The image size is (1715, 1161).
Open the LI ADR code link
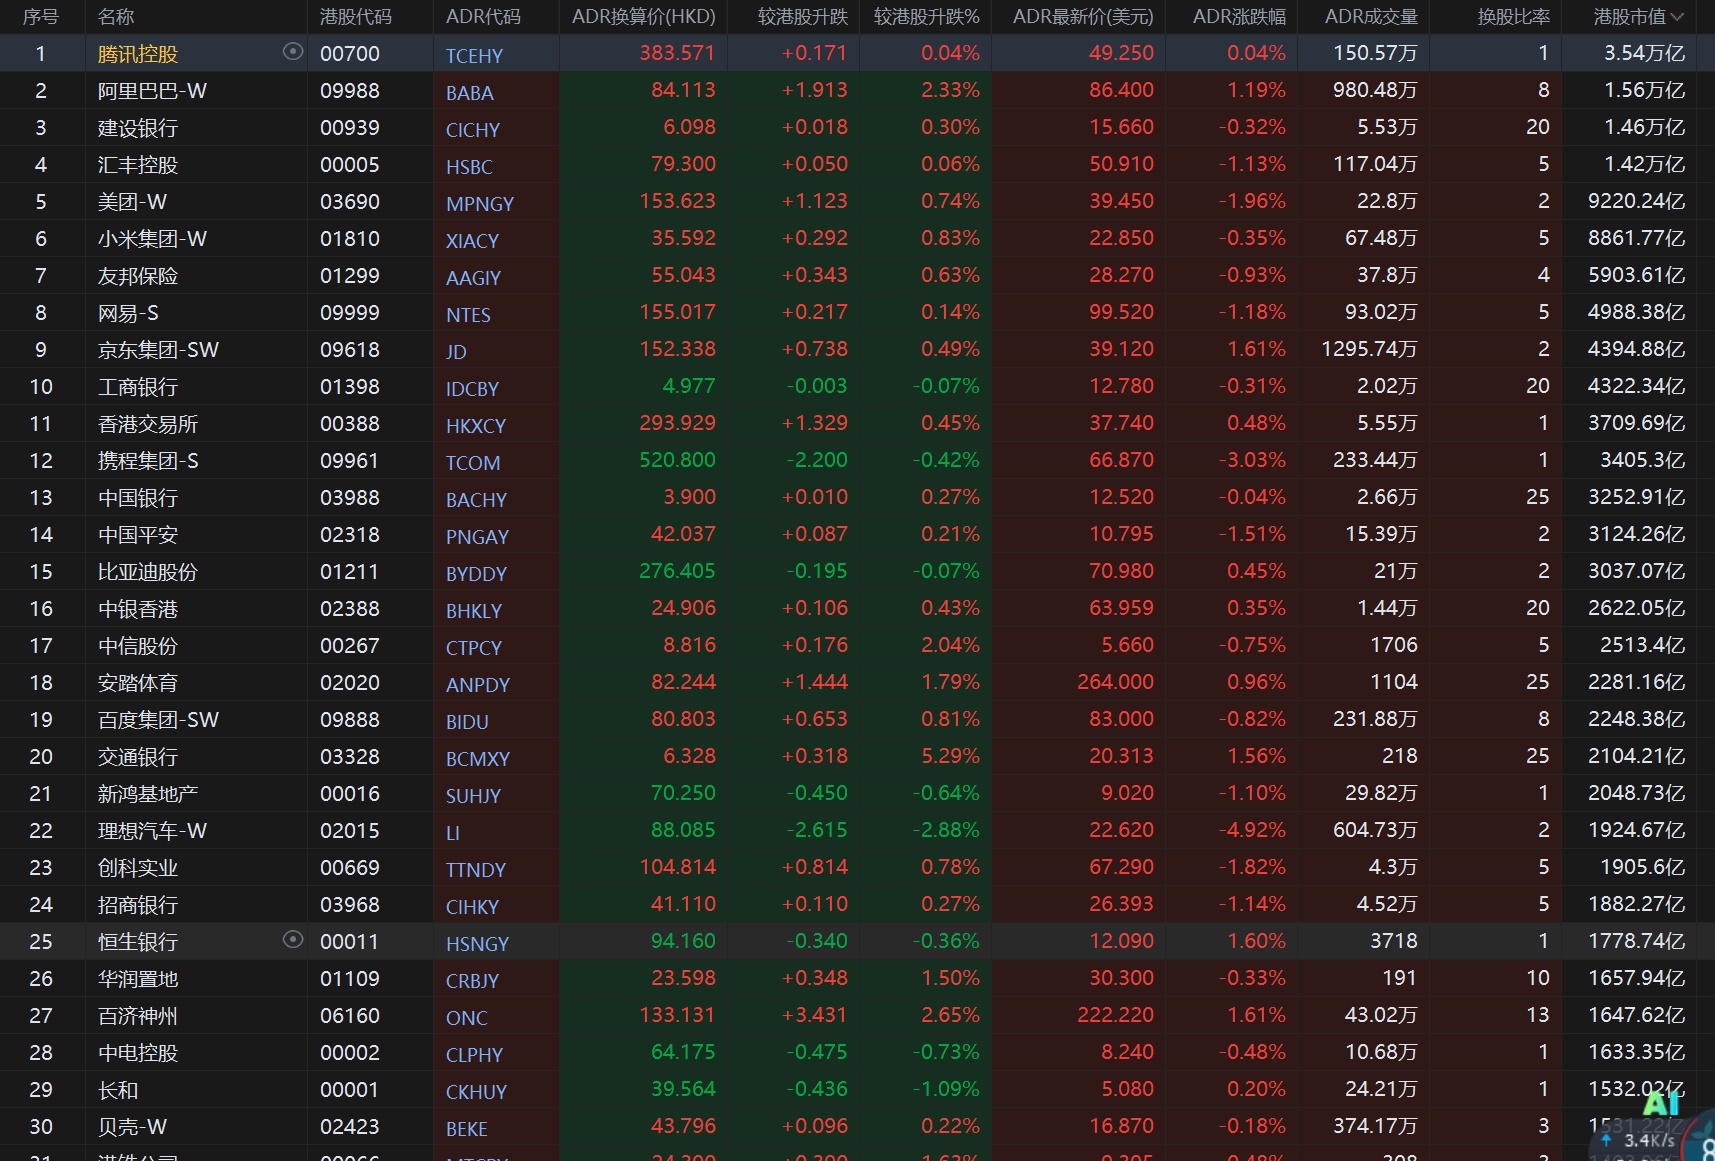453,833
